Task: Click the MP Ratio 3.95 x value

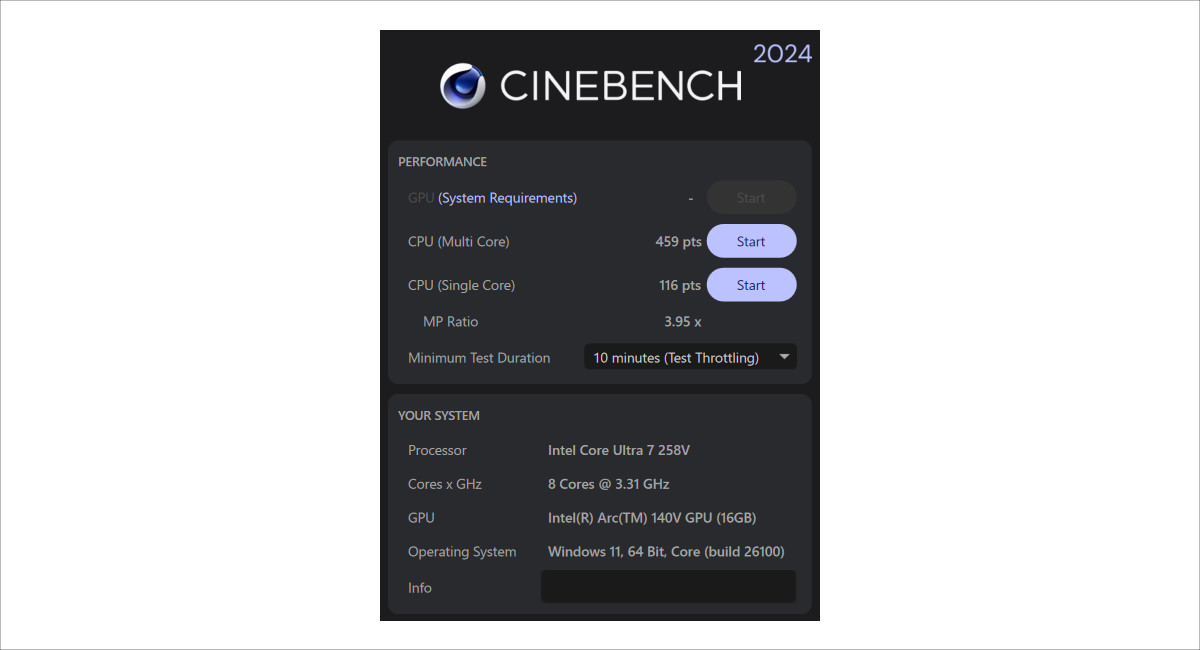Action: (683, 322)
